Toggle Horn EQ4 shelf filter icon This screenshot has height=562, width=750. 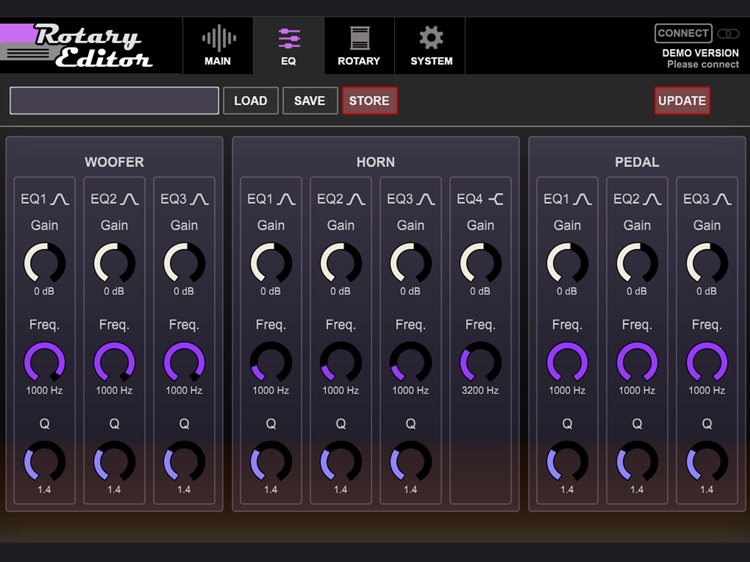tap(496, 199)
